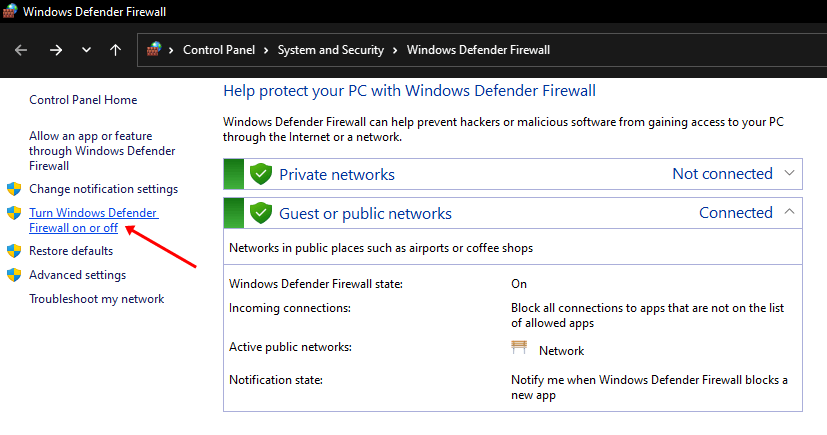Screen dimensions: 827x435
Task: Open the recent locations dropdown chevron
Action: [x=87, y=50]
